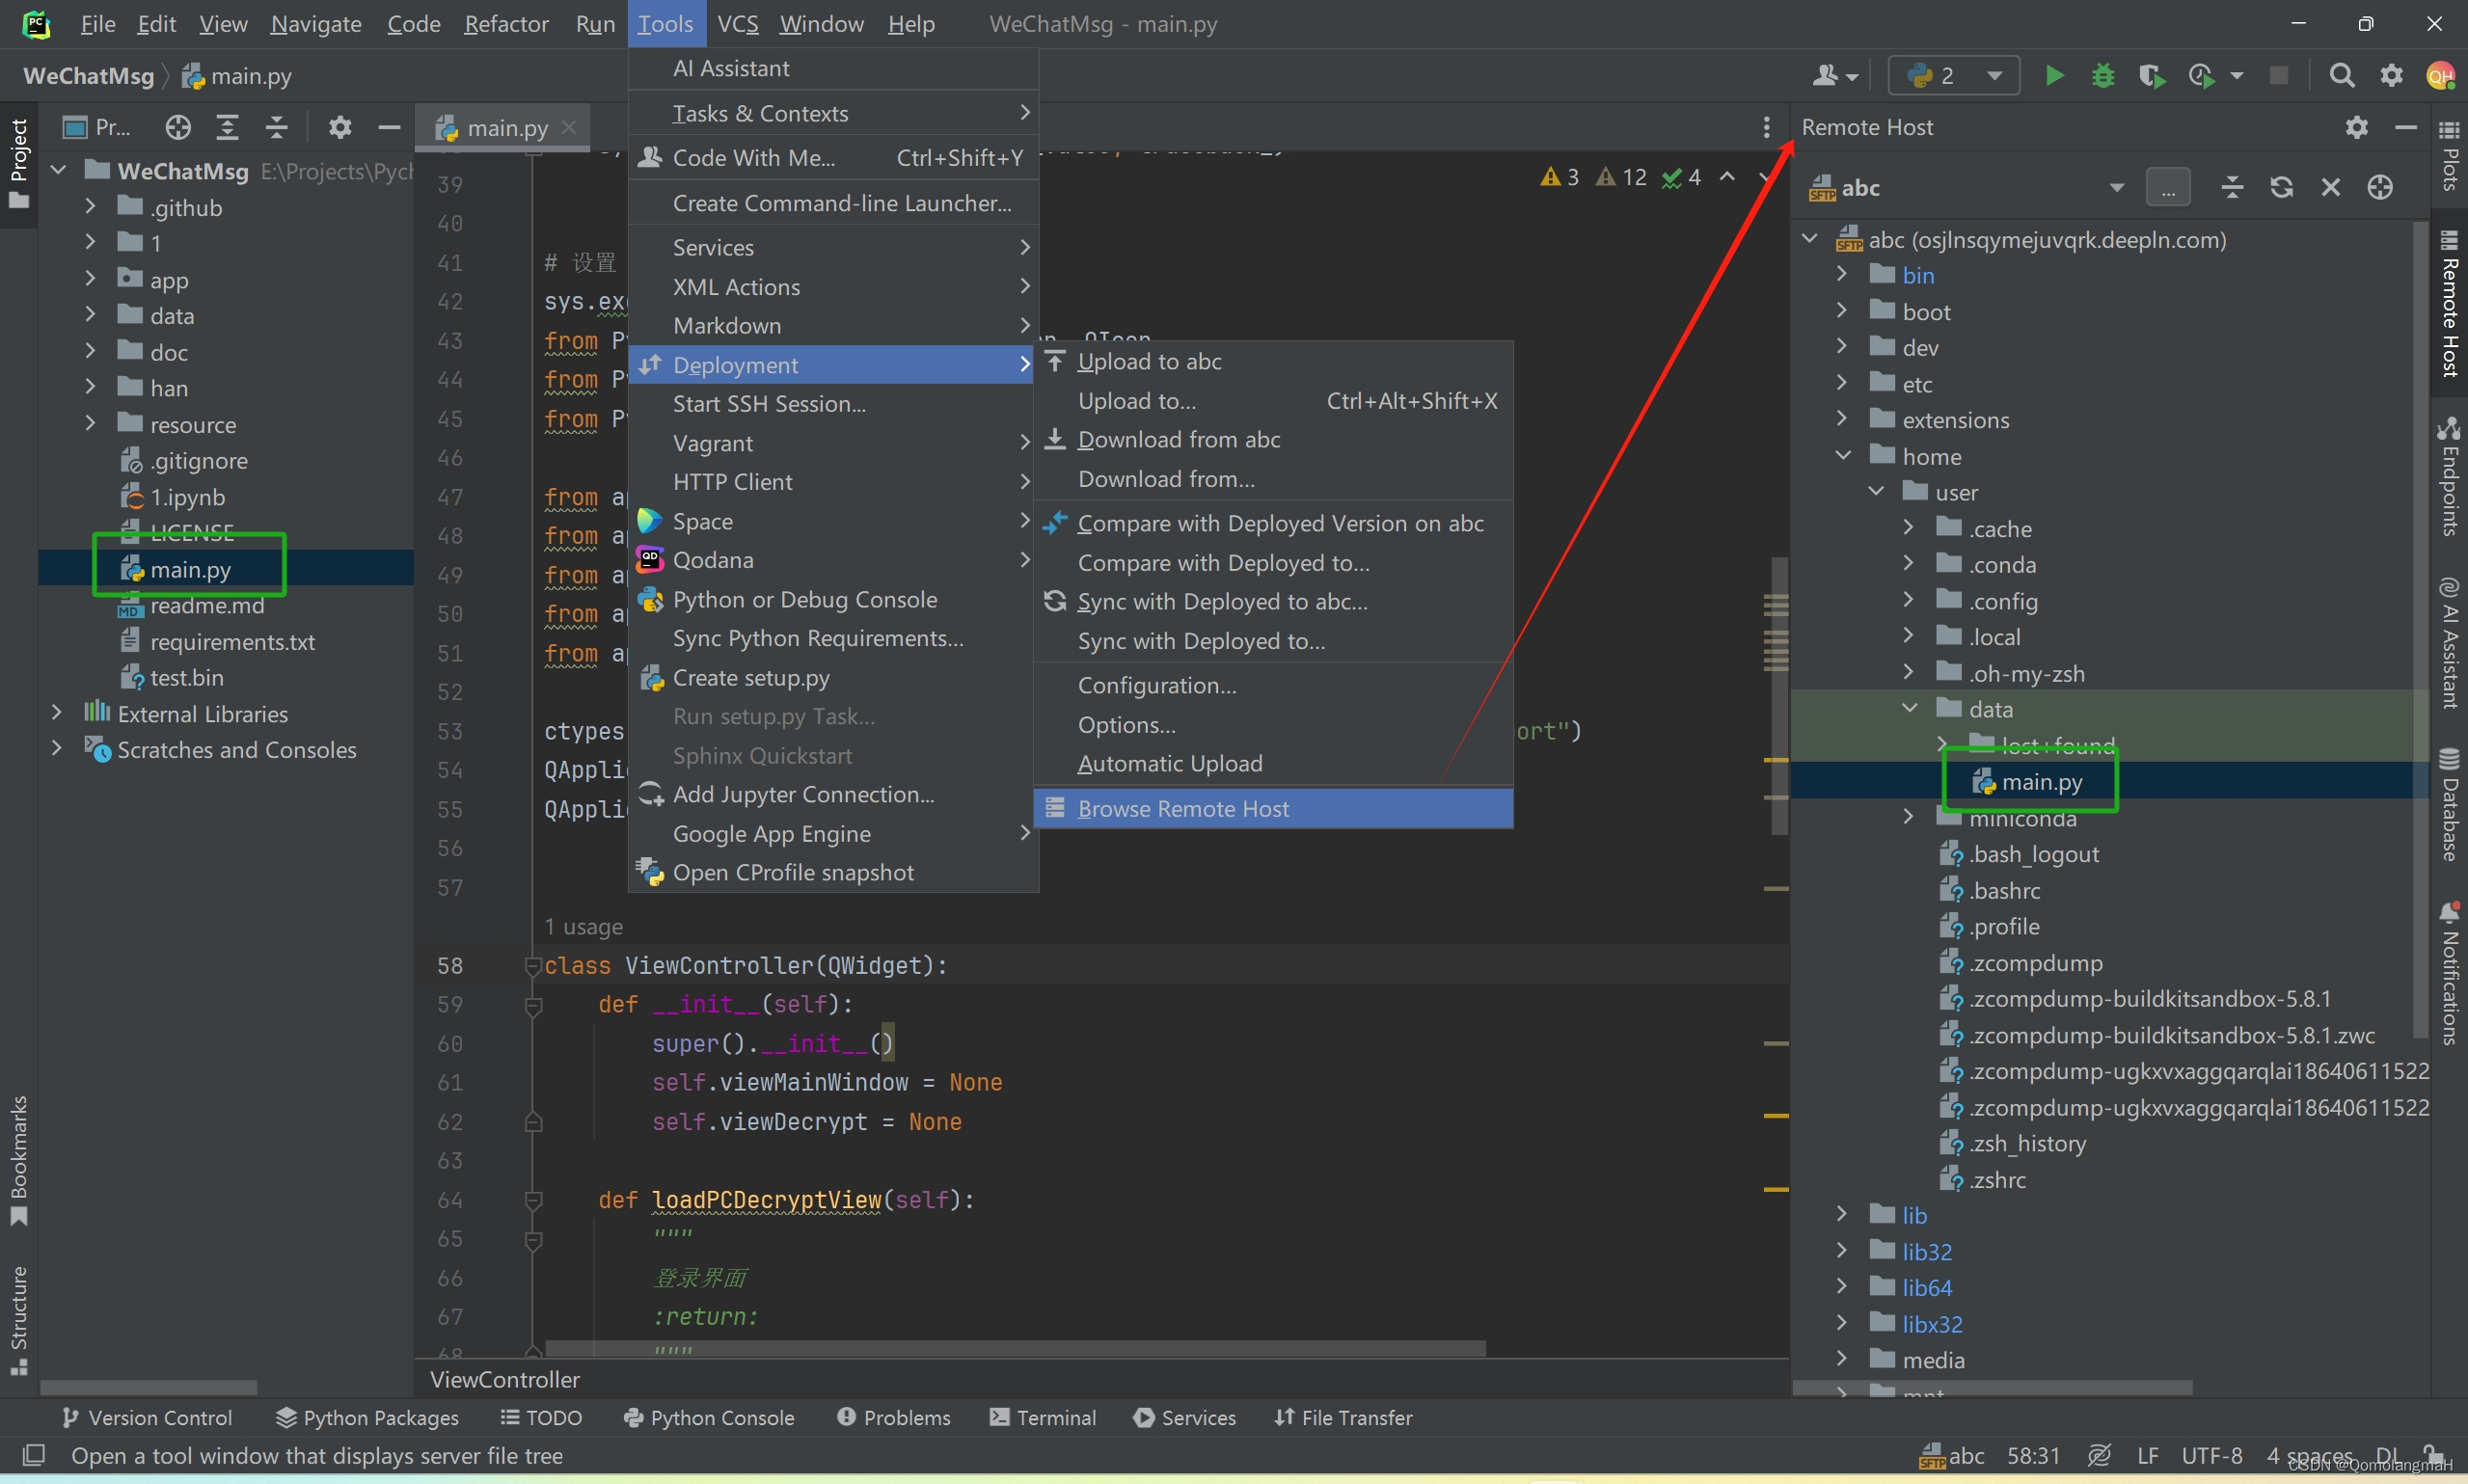The image size is (2468, 1484).
Task: Click the UTF-8 encoding in status bar
Action: (x=2212, y=1455)
